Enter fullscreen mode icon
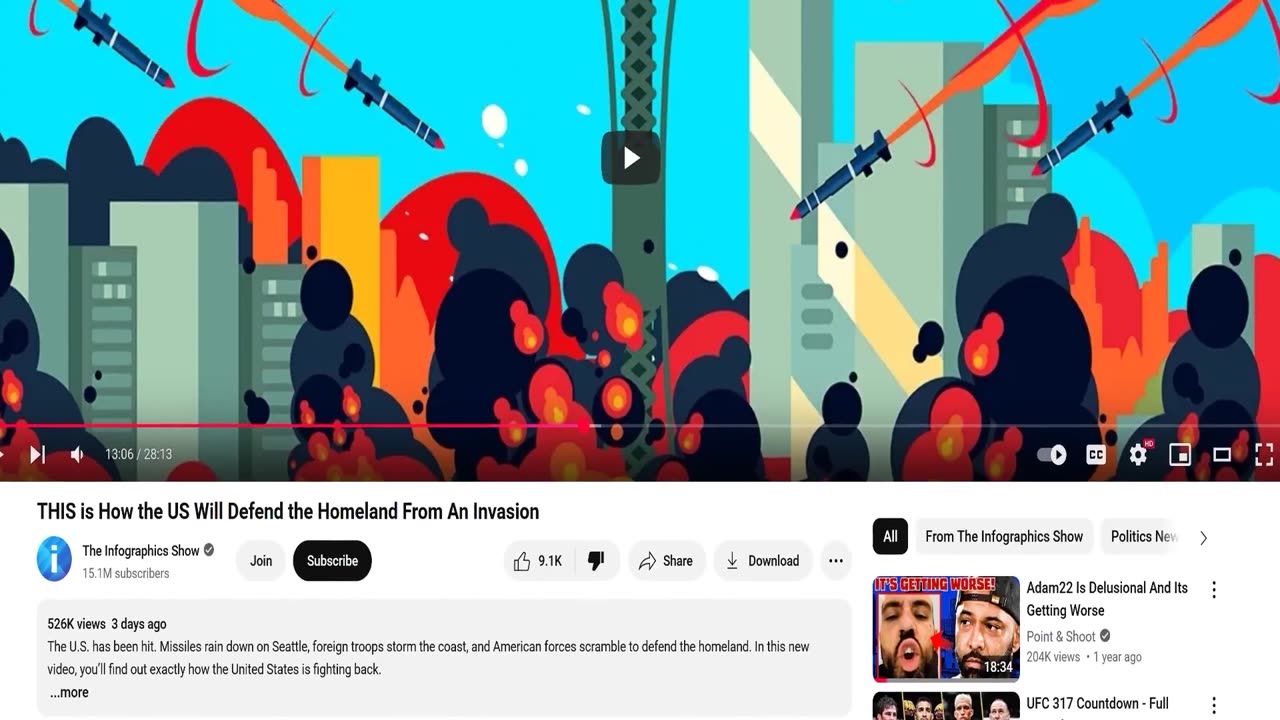The image size is (1280, 720). pyautogui.click(x=1263, y=455)
